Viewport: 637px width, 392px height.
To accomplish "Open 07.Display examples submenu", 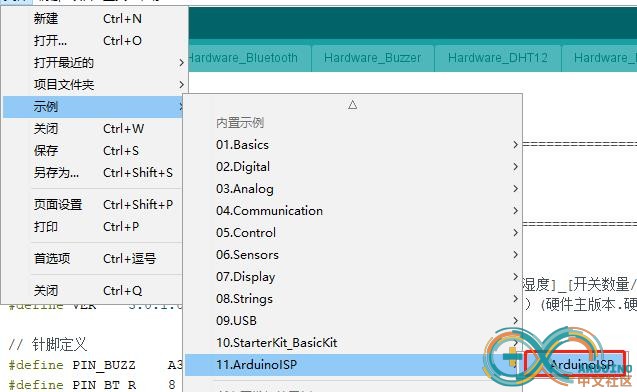I will click(353, 277).
